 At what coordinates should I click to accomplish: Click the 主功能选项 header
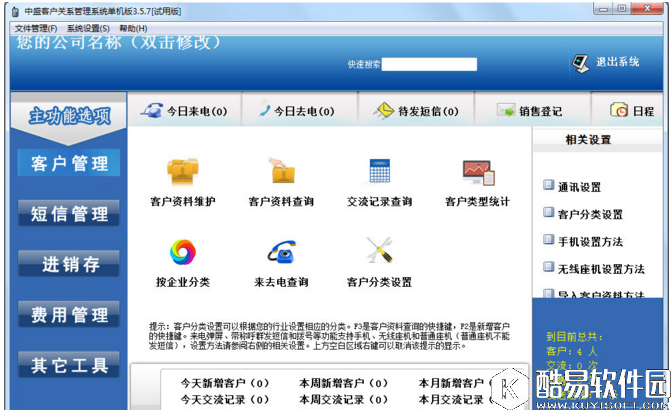tap(69, 116)
